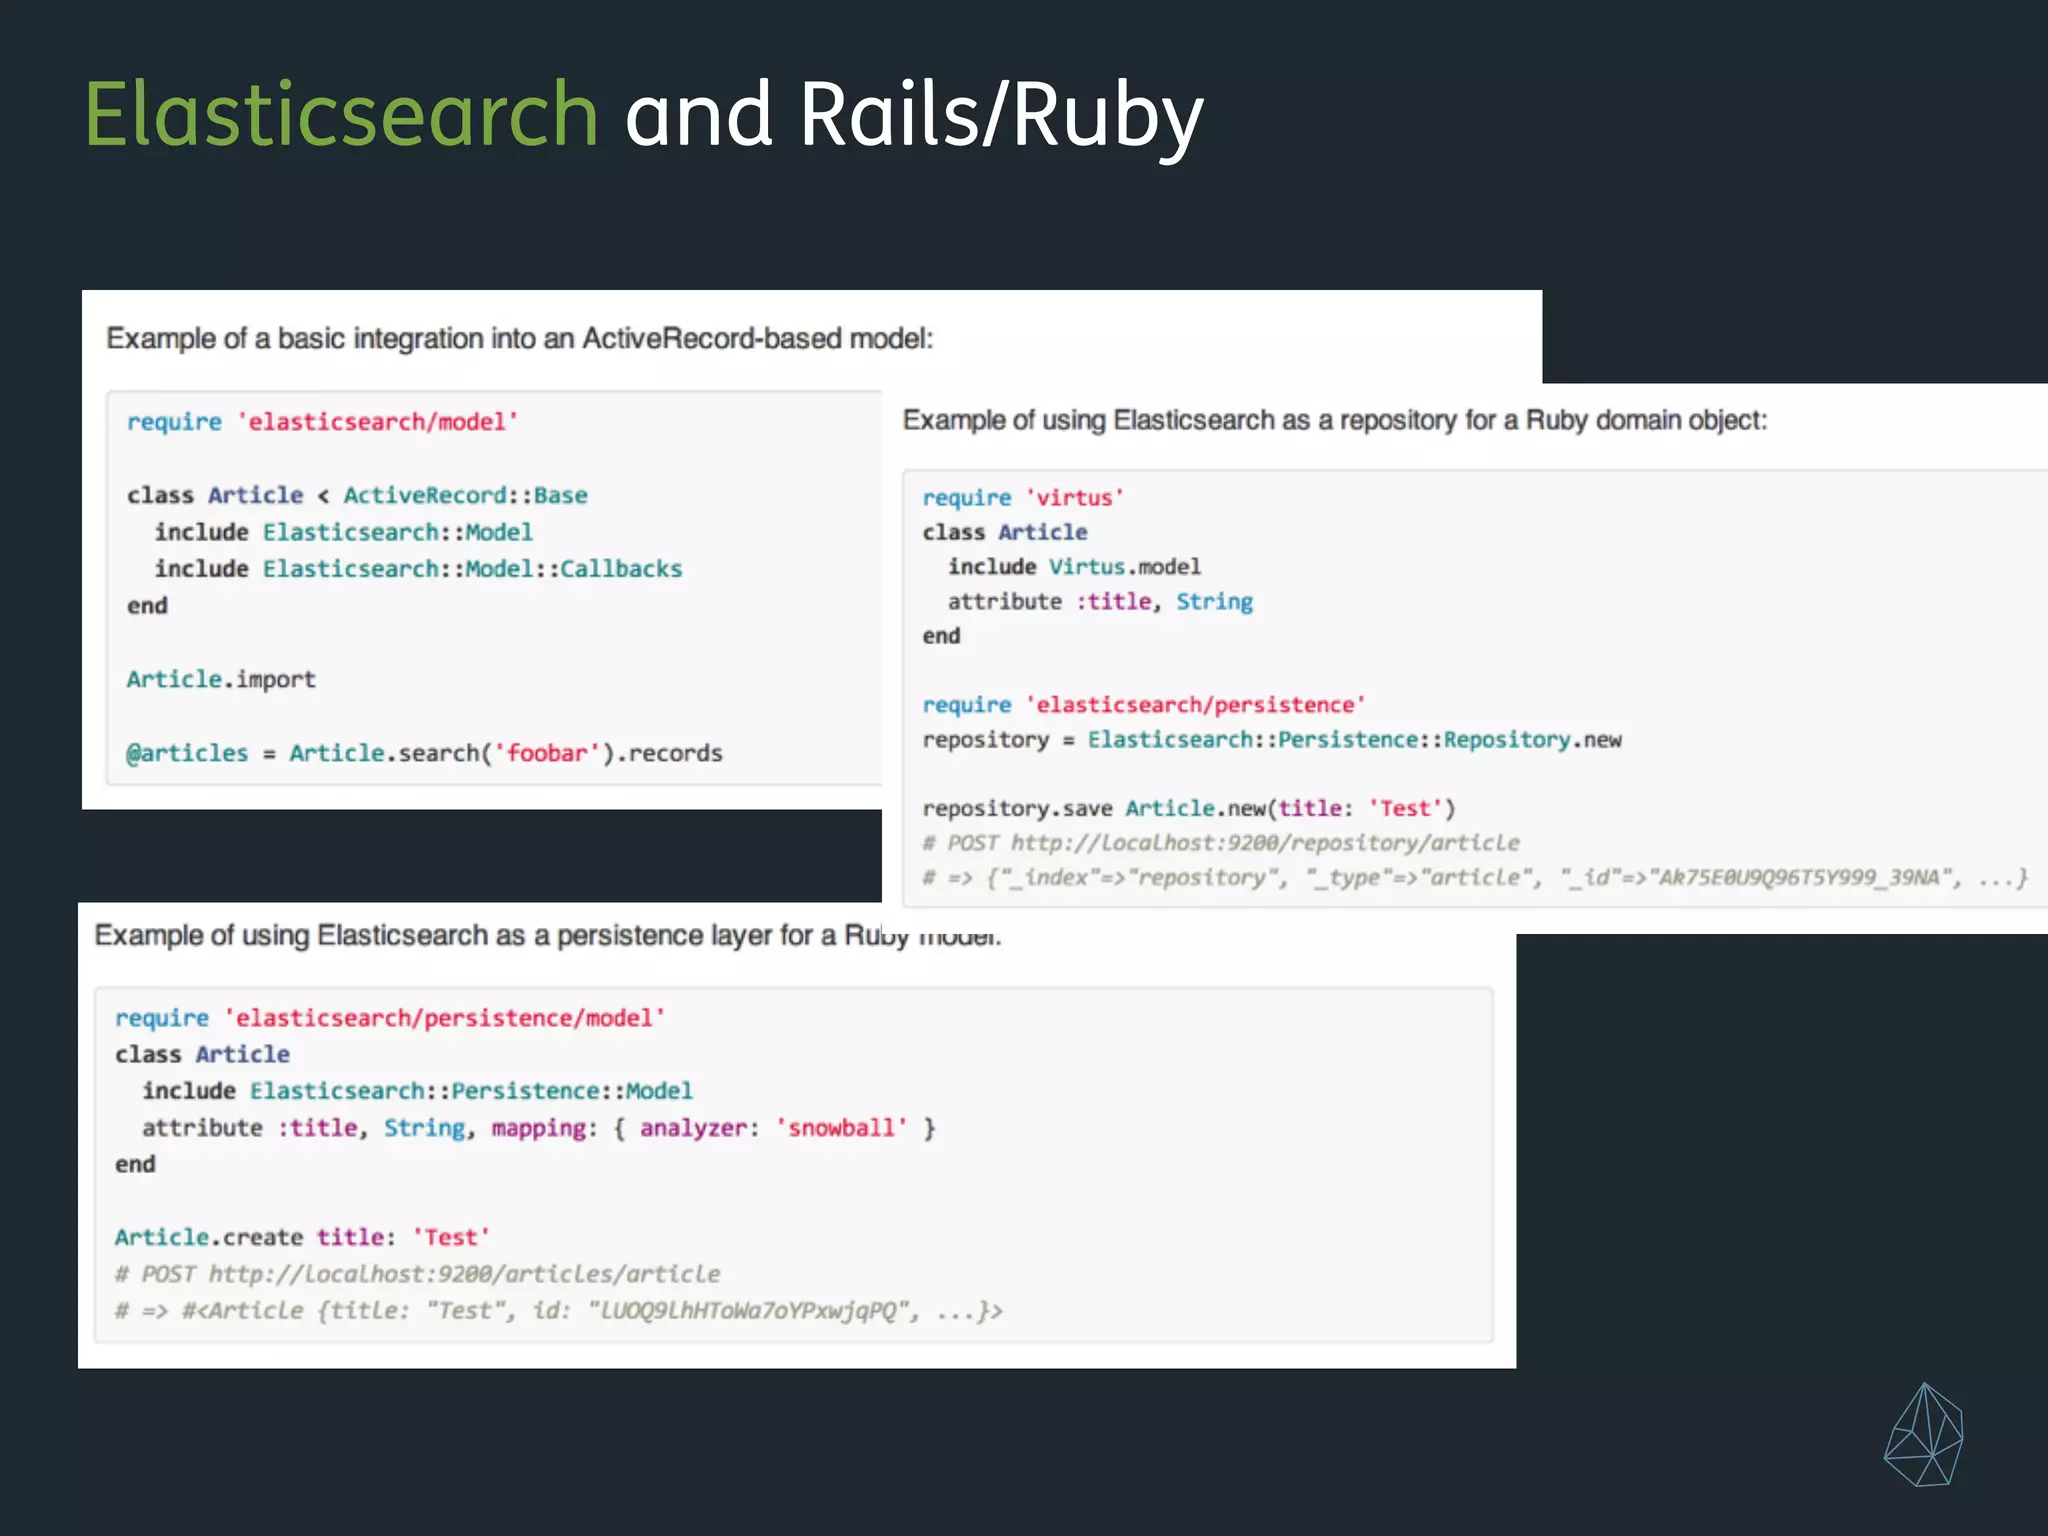Click the Article.search('foobar').records line
The image size is (2048, 1536).
tap(424, 753)
